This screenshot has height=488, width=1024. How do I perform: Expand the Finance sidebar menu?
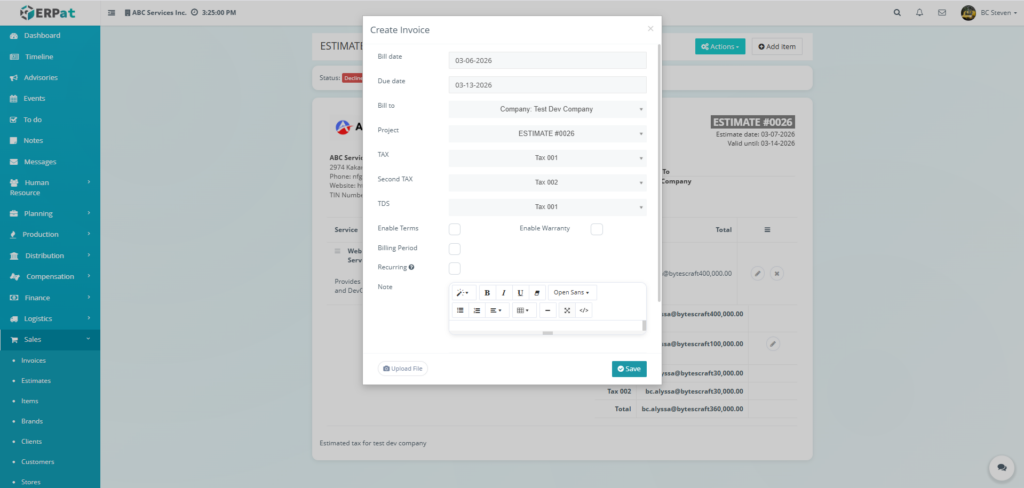pos(50,297)
